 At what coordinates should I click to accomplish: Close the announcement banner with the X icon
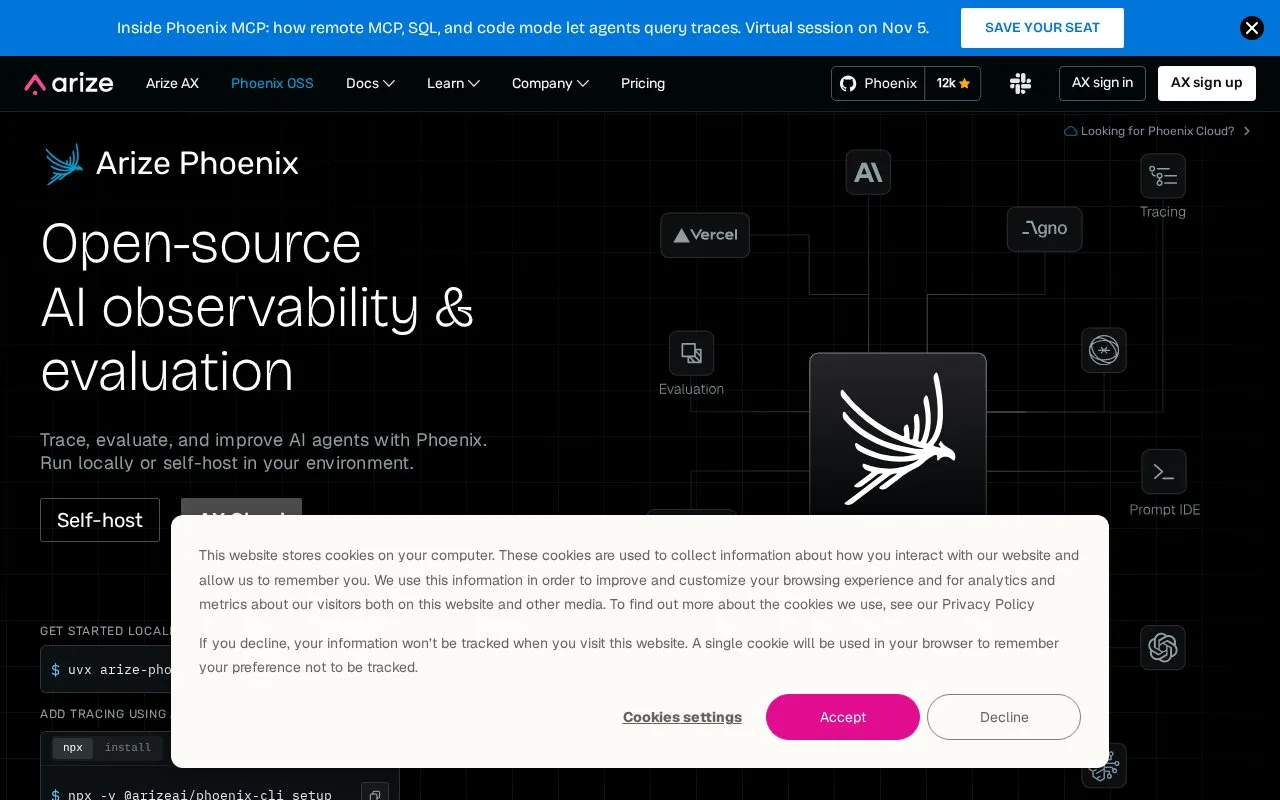(x=1252, y=28)
